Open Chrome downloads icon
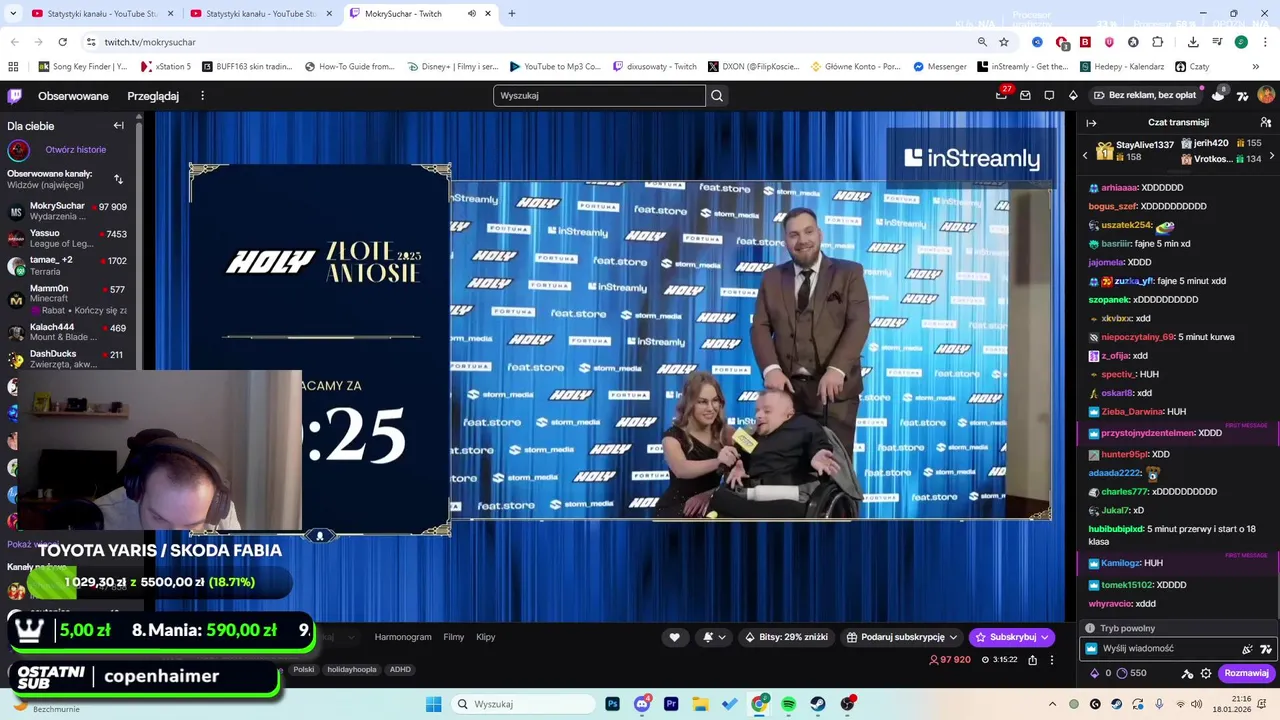Screen dimensions: 1280x720 pyautogui.click(x=1193, y=42)
